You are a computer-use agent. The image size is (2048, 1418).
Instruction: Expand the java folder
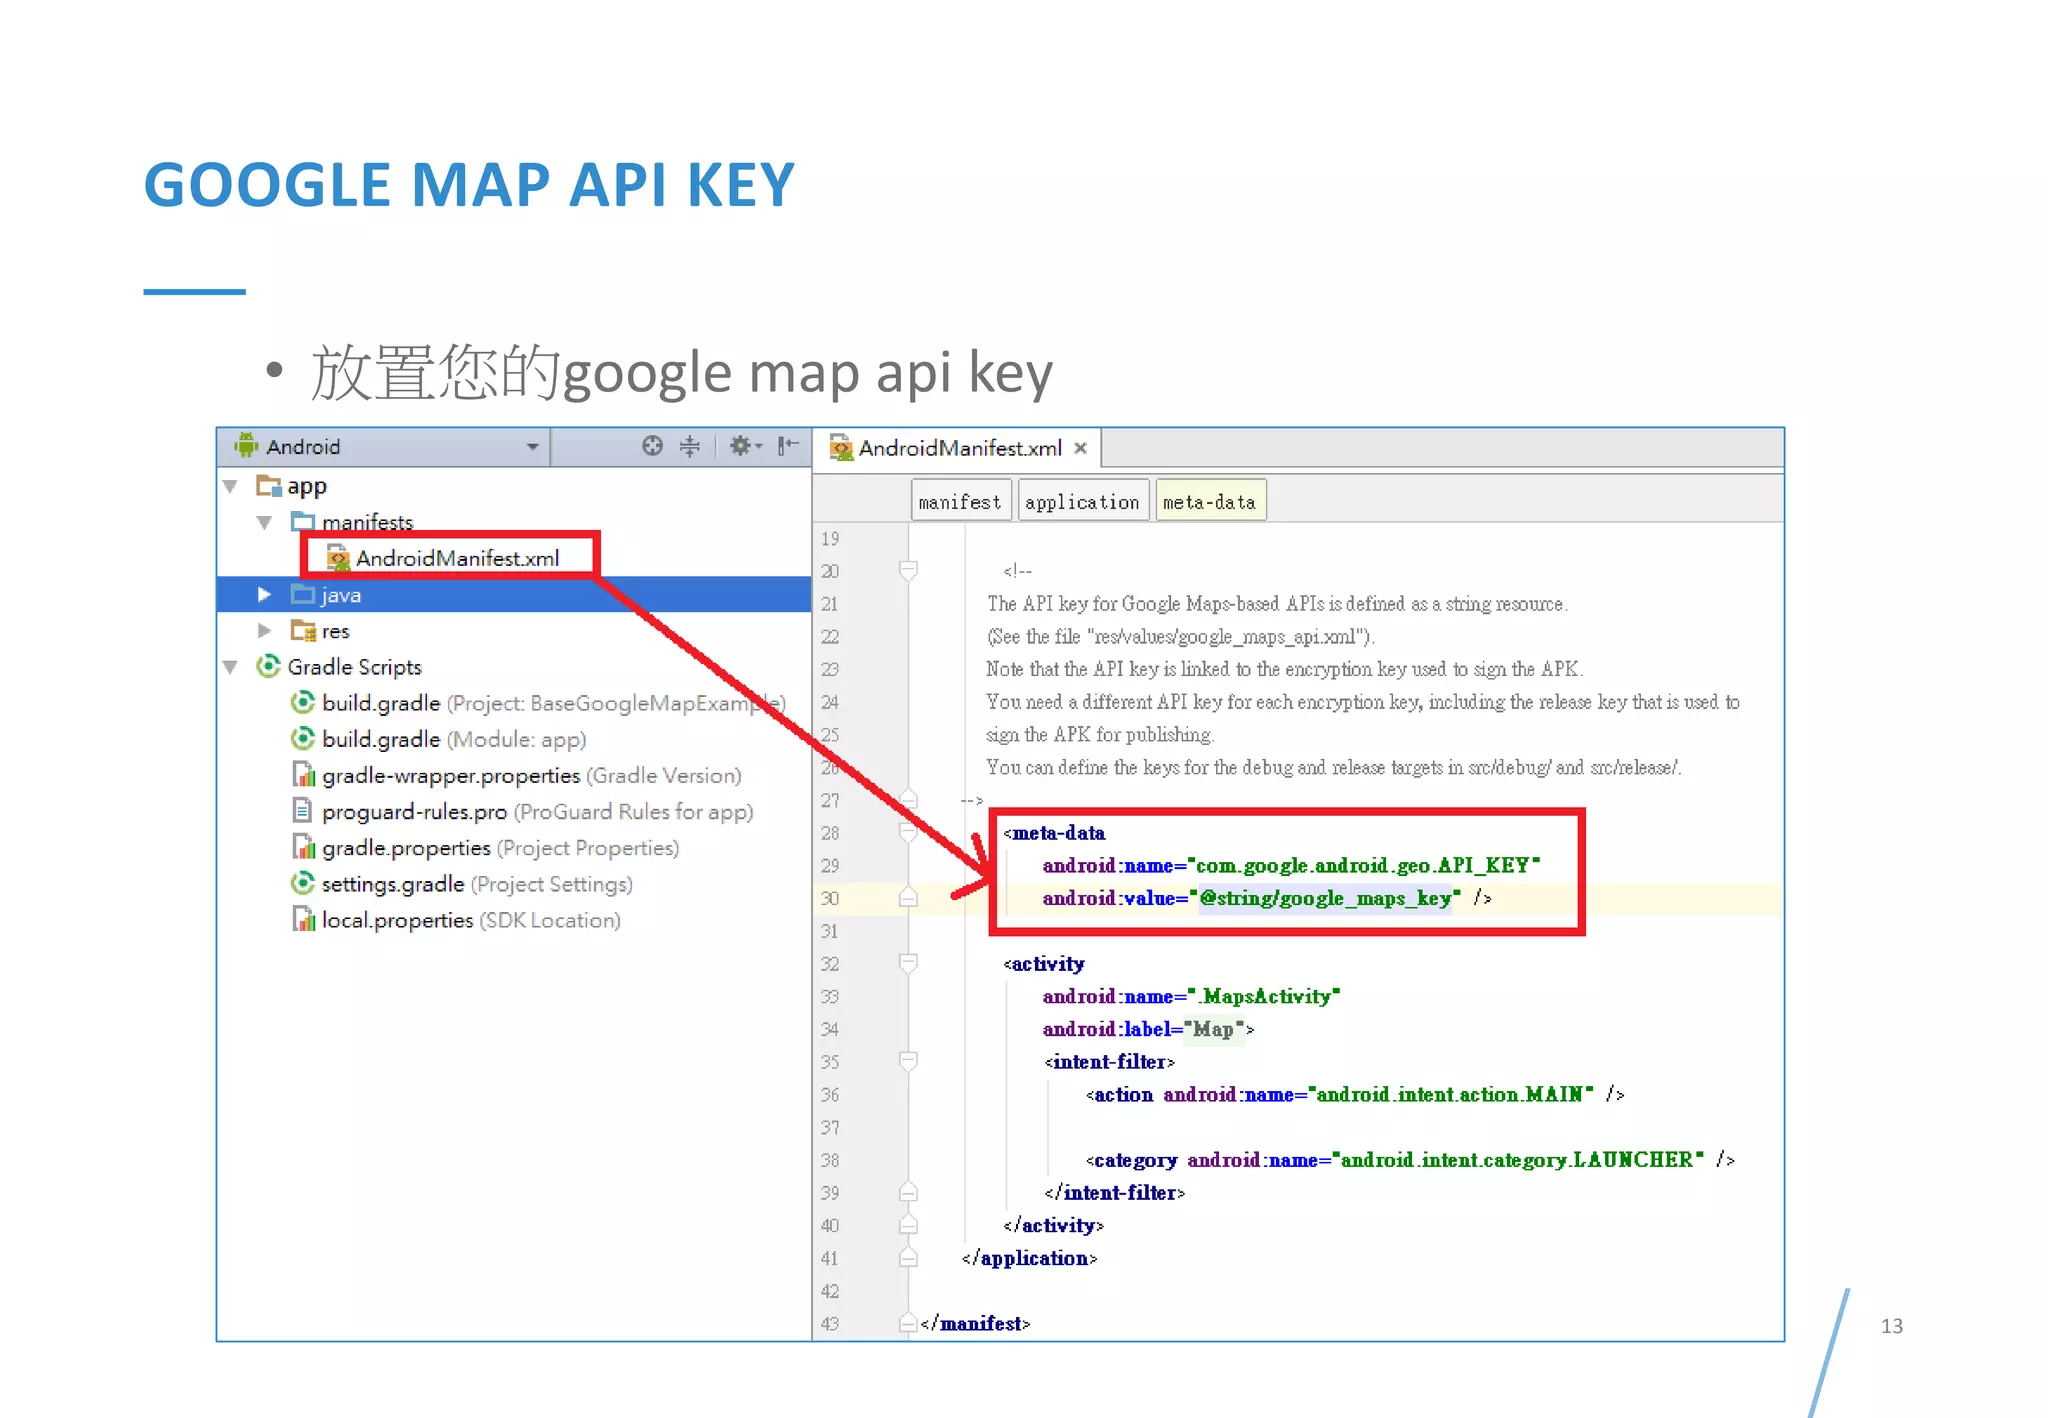point(265,594)
